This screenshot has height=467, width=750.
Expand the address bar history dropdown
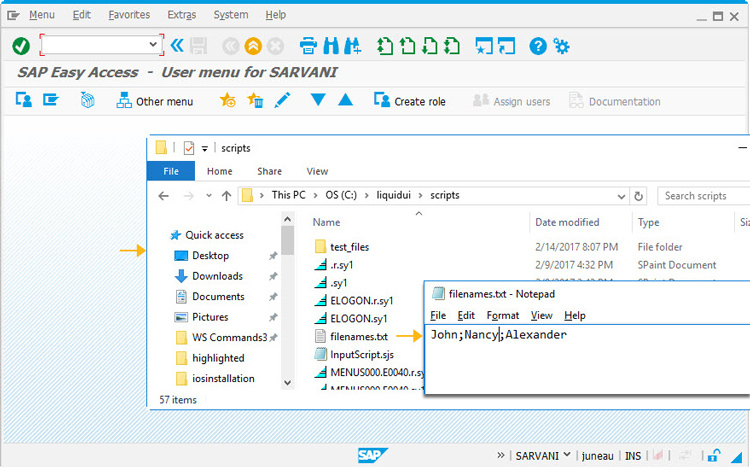tap(621, 196)
